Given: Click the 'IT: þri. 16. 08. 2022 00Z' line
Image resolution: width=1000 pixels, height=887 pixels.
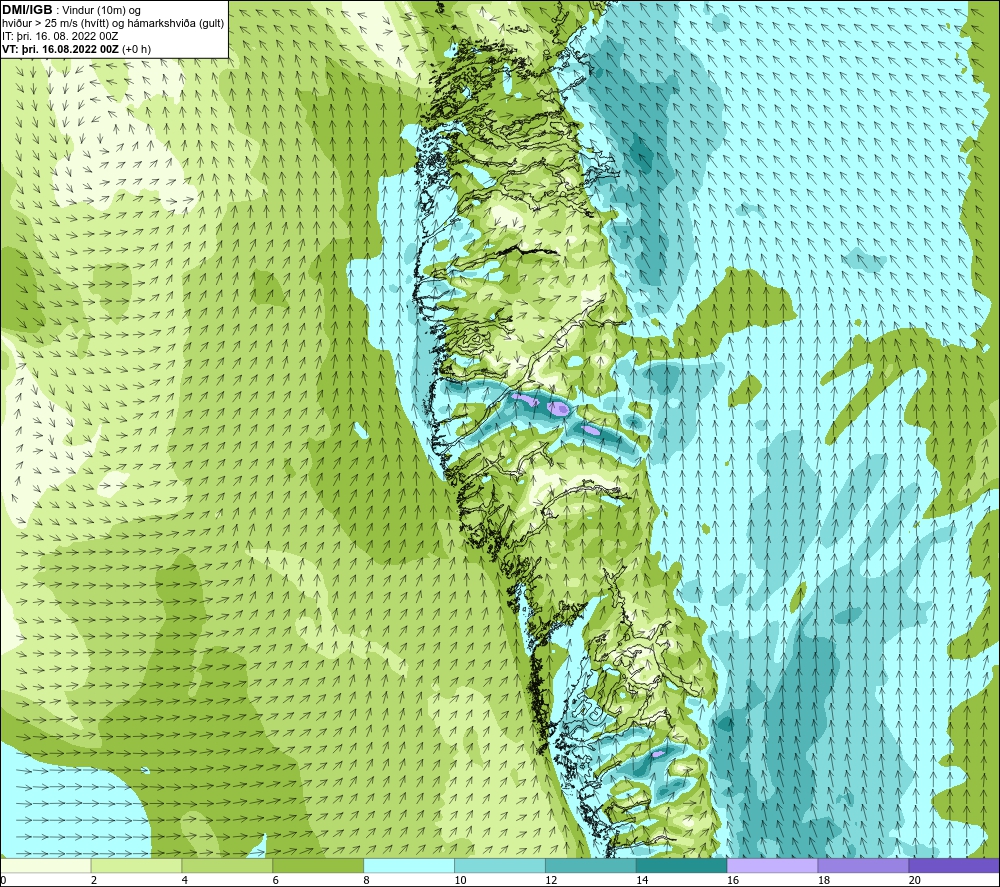Looking at the screenshot, I should pyautogui.click(x=60, y=36).
